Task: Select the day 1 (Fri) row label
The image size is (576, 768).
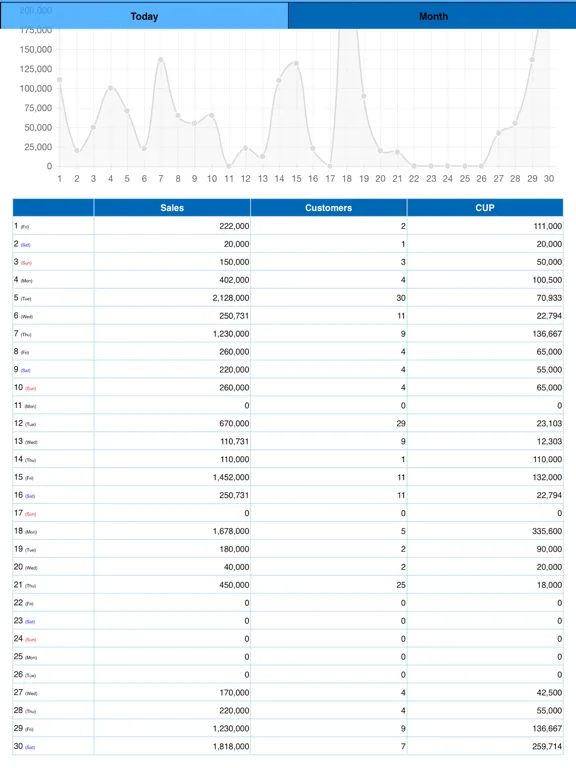Action: 22,226
